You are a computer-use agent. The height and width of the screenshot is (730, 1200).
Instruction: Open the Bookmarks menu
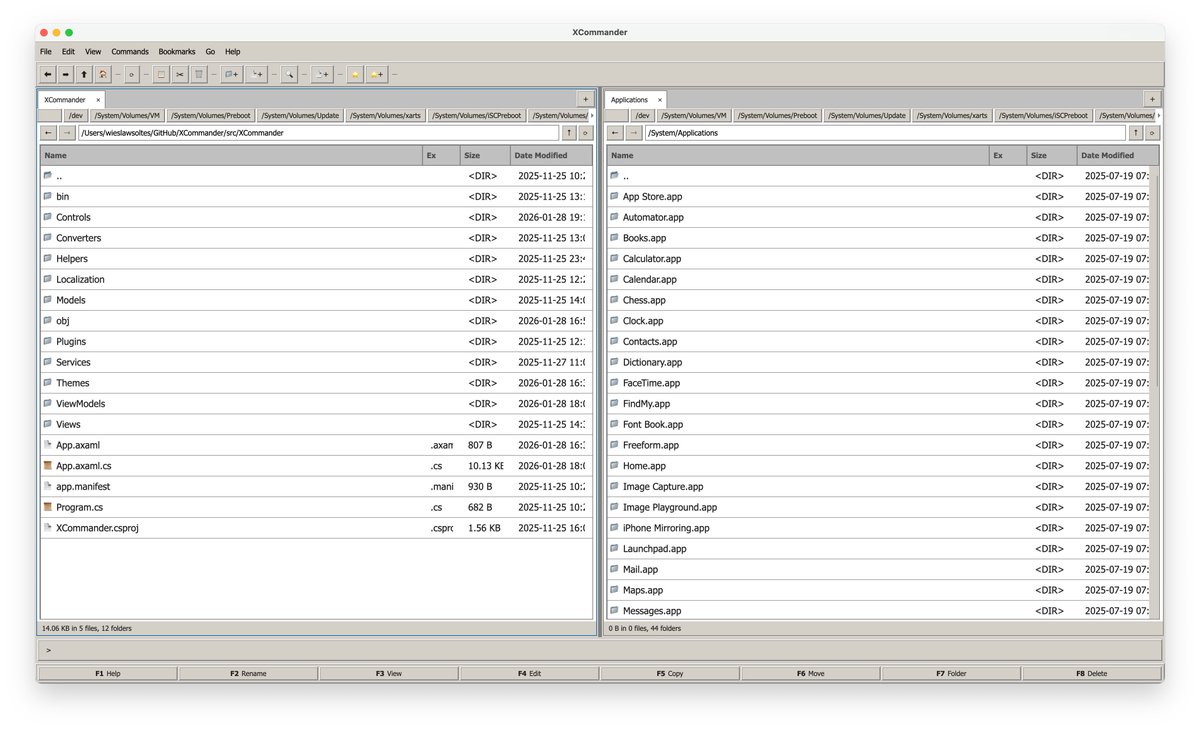coord(177,51)
